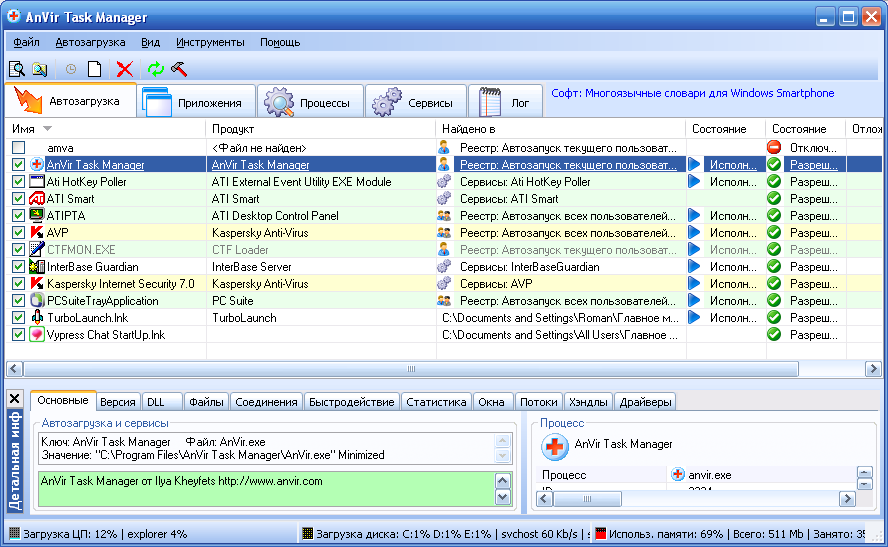The height and width of the screenshot is (547, 888).
Task: Click the TurboLaunch.lnk rocket icon
Action: click(37, 317)
